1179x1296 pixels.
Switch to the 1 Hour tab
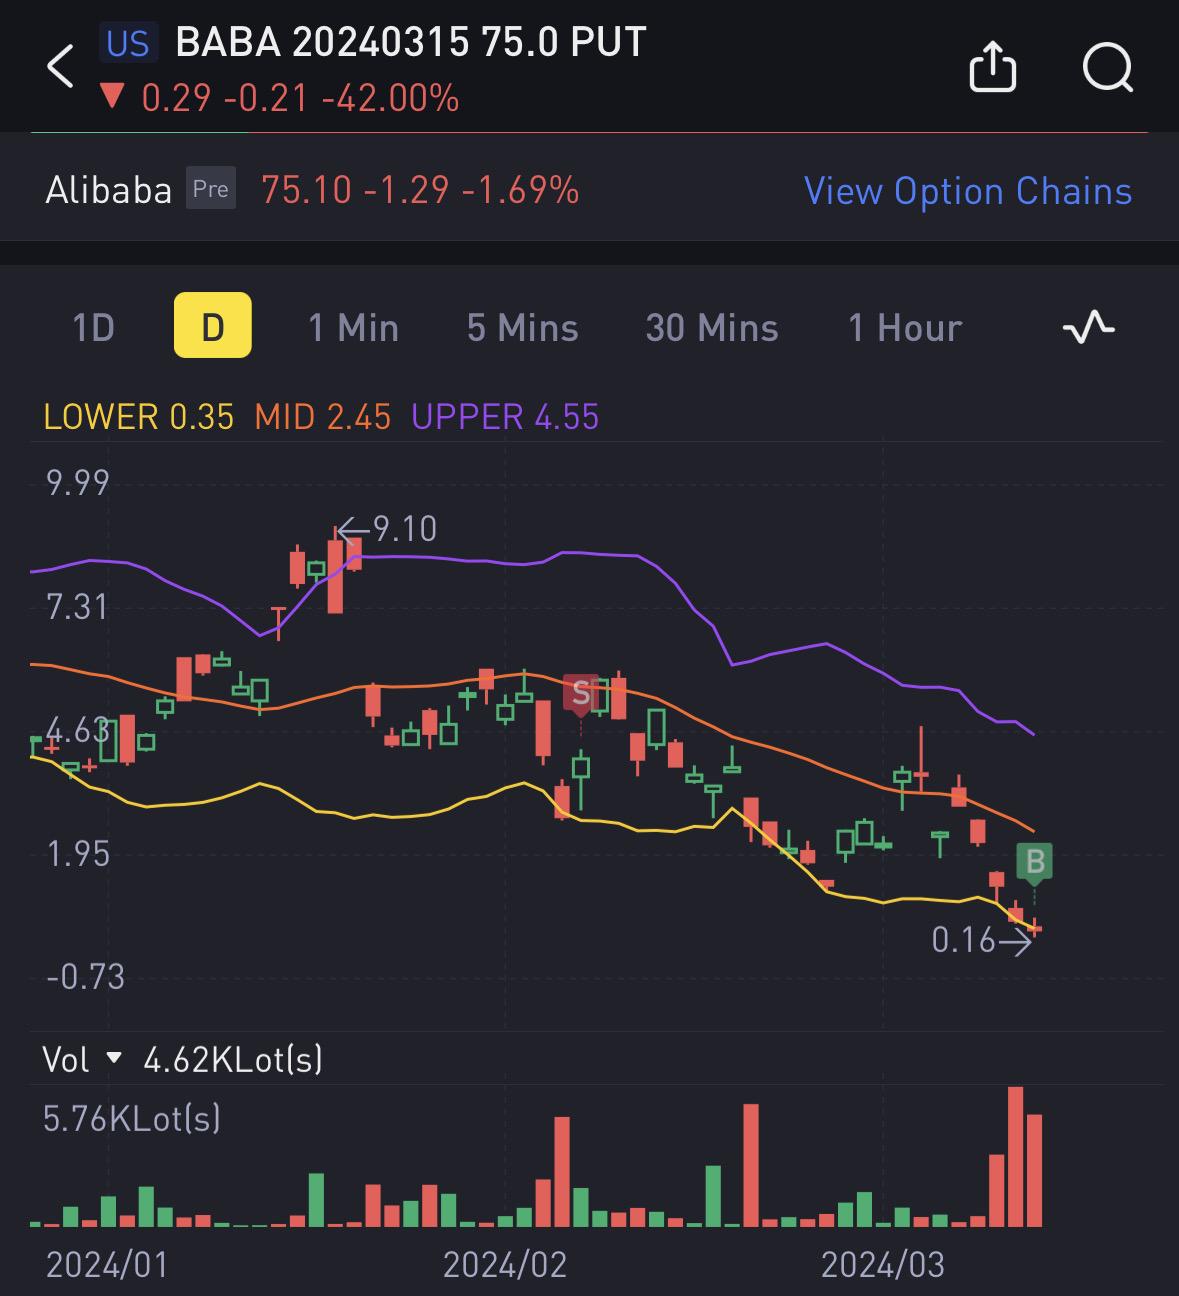905,327
